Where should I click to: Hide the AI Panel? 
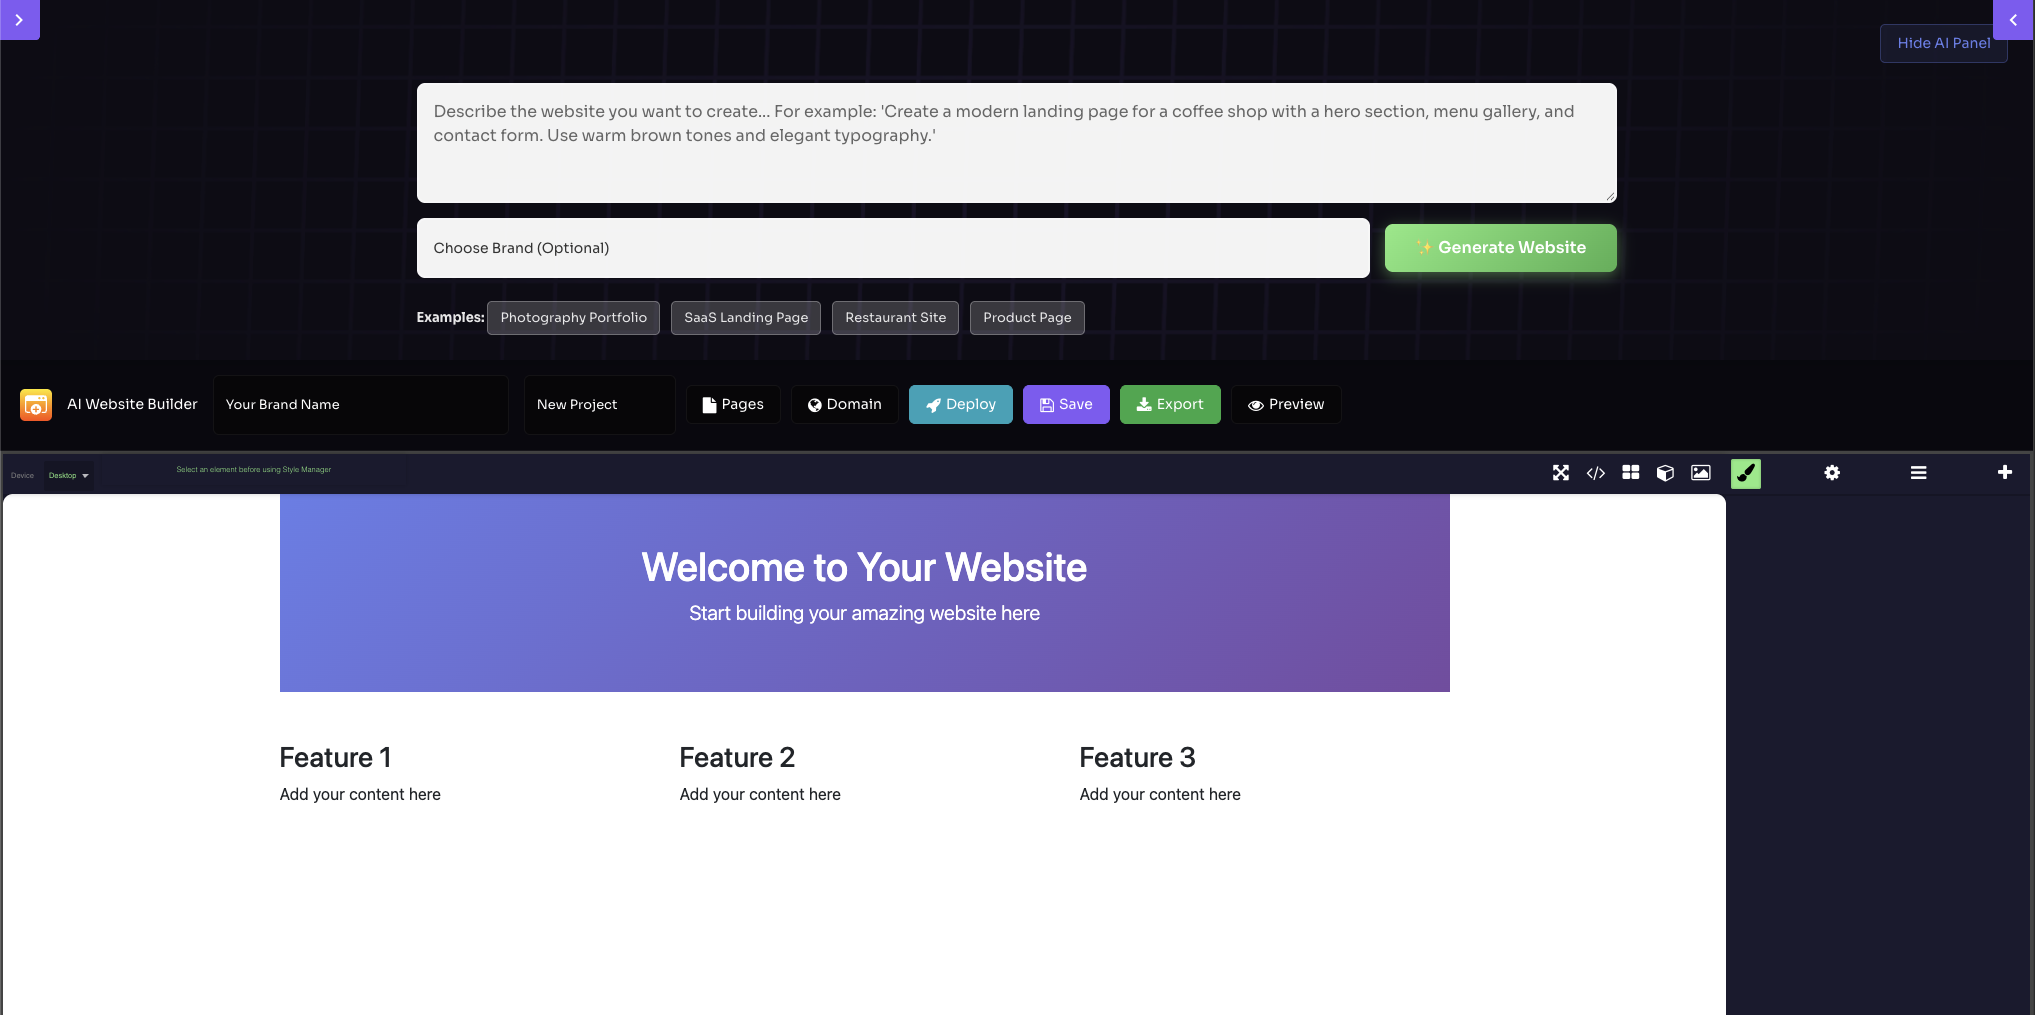point(1943,43)
